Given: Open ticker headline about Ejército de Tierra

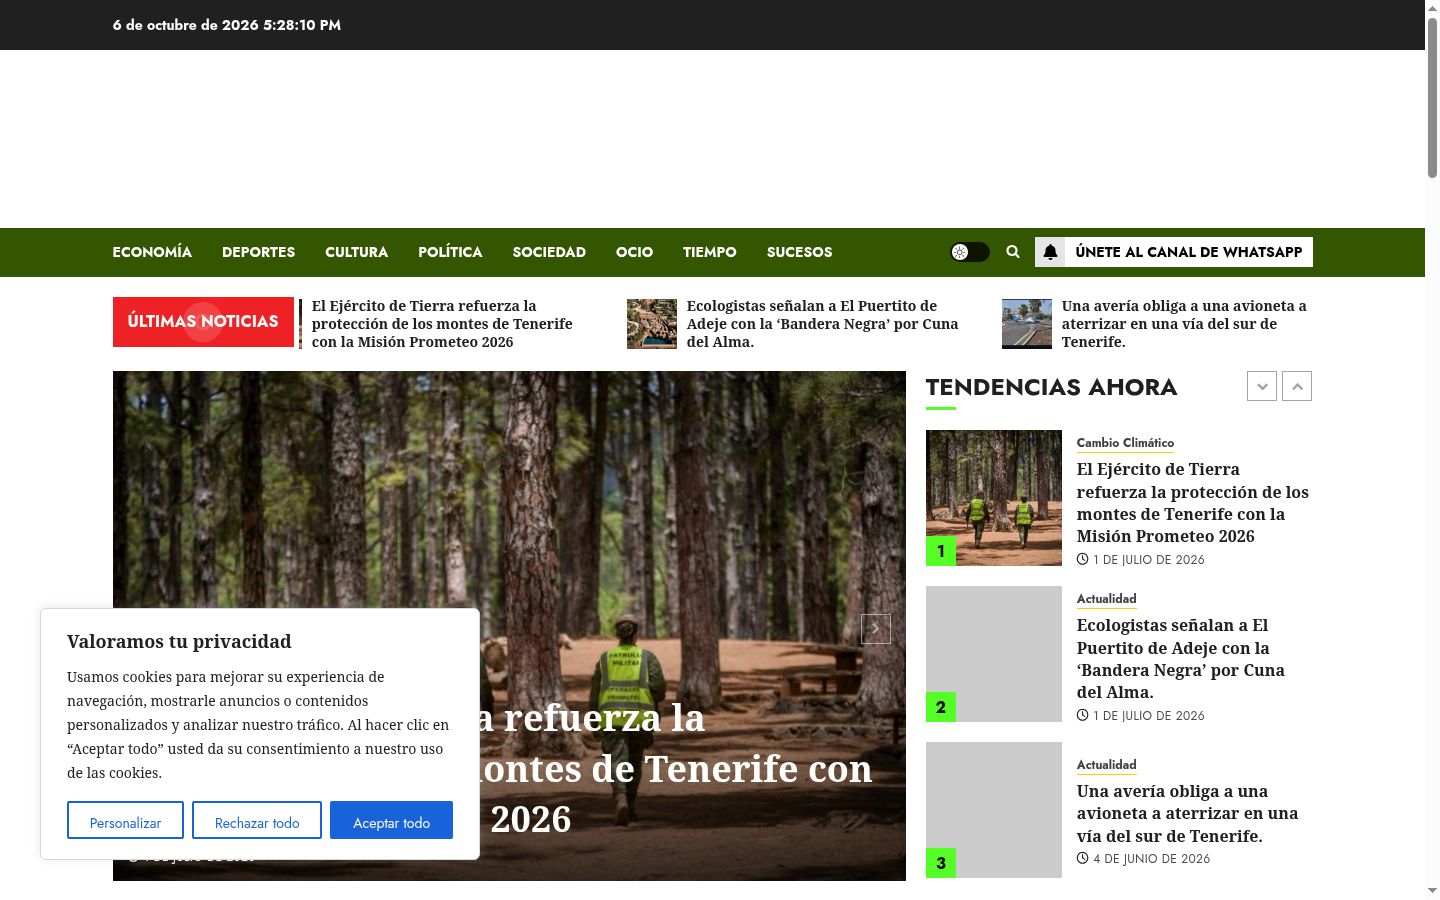Looking at the screenshot, I should (442, 324).
